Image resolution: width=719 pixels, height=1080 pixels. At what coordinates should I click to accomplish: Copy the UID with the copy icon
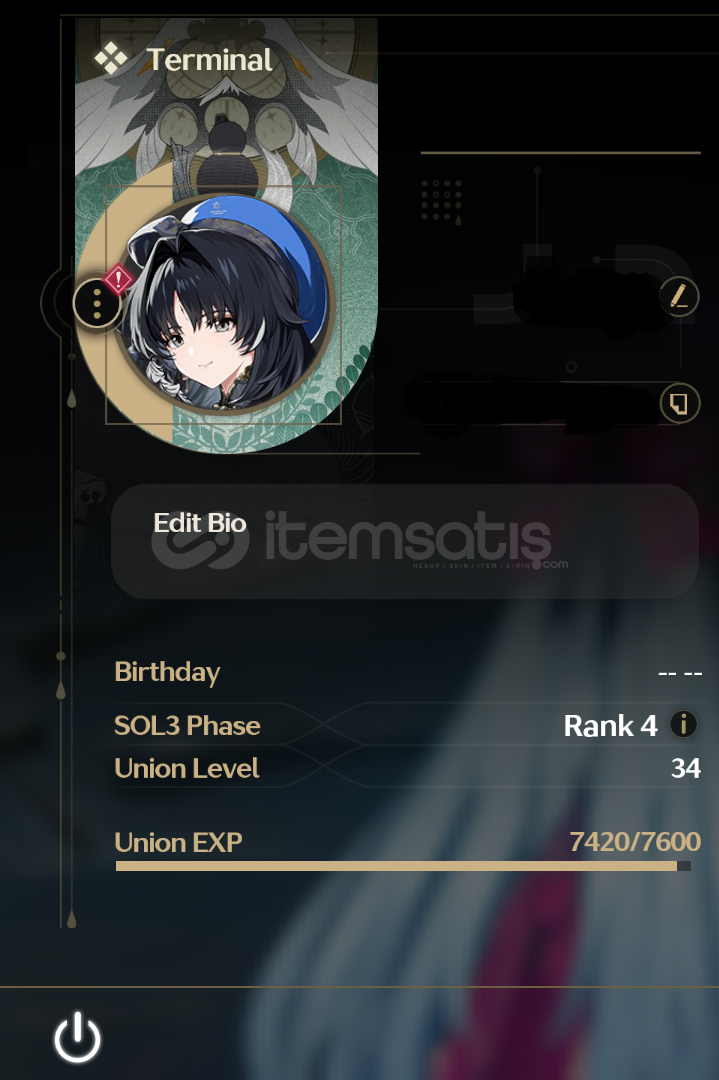[x=679, y=403]
